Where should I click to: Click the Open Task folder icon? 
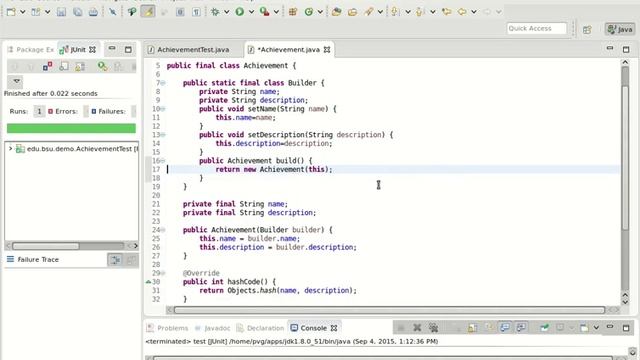point(352,12)
